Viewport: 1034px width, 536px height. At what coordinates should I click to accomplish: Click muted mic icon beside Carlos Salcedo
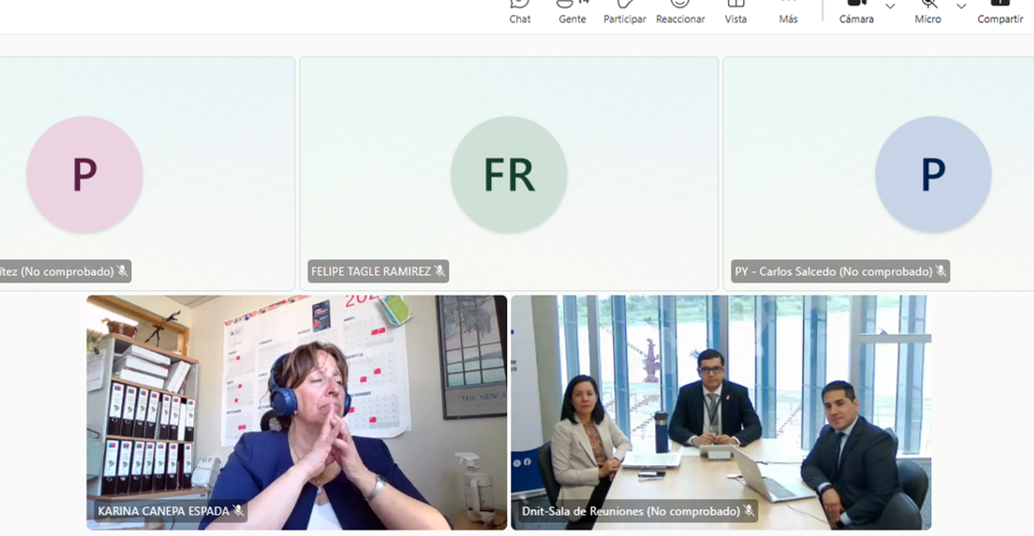941,271
